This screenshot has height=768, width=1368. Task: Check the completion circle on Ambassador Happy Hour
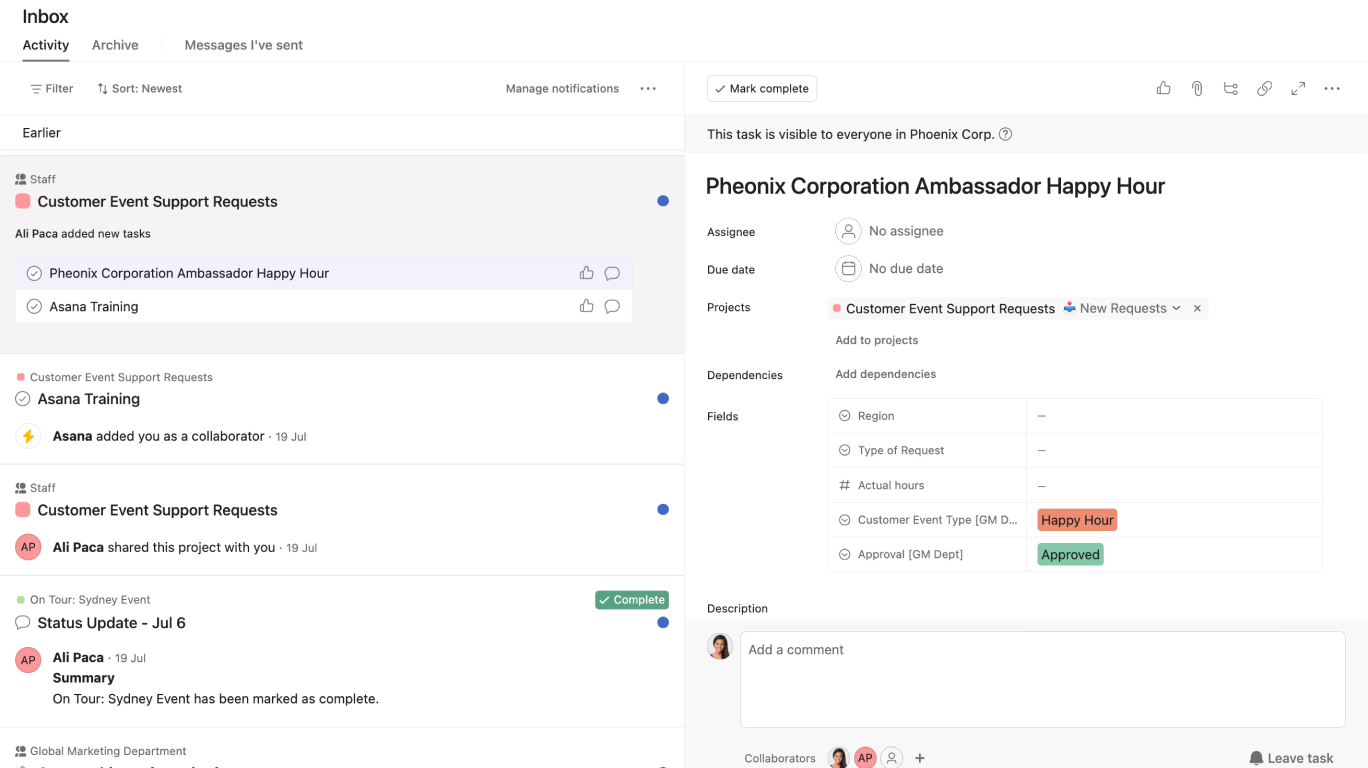click(33, 272)
